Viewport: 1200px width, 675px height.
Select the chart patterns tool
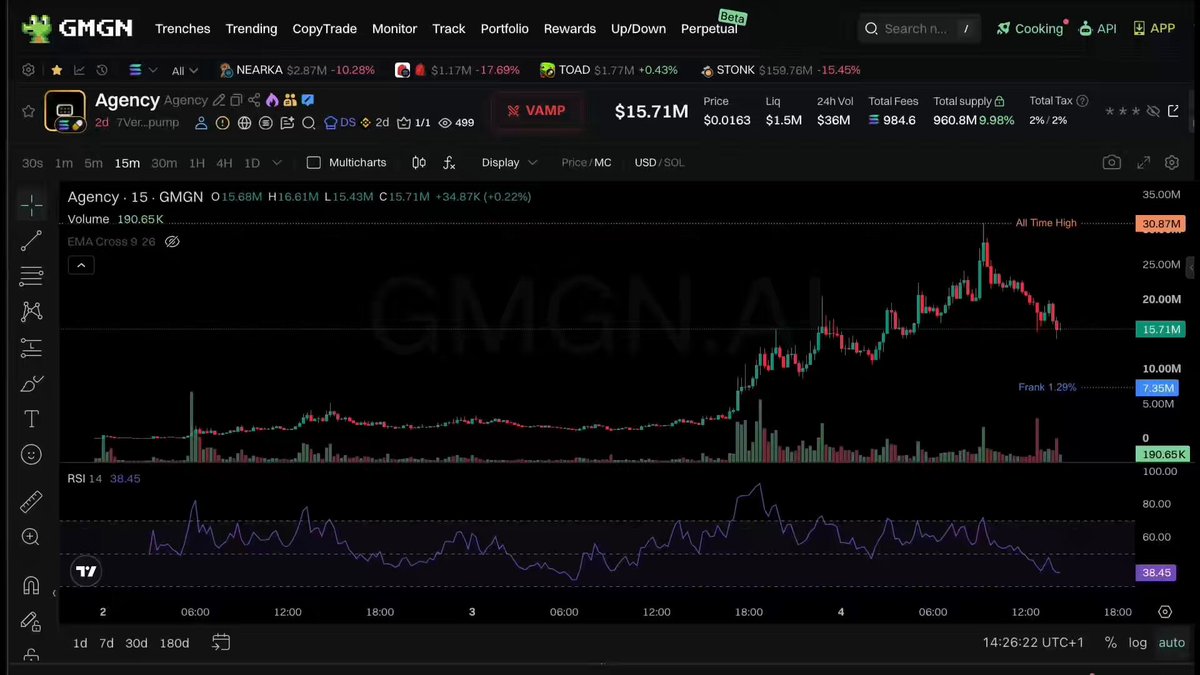pos(31,312)
